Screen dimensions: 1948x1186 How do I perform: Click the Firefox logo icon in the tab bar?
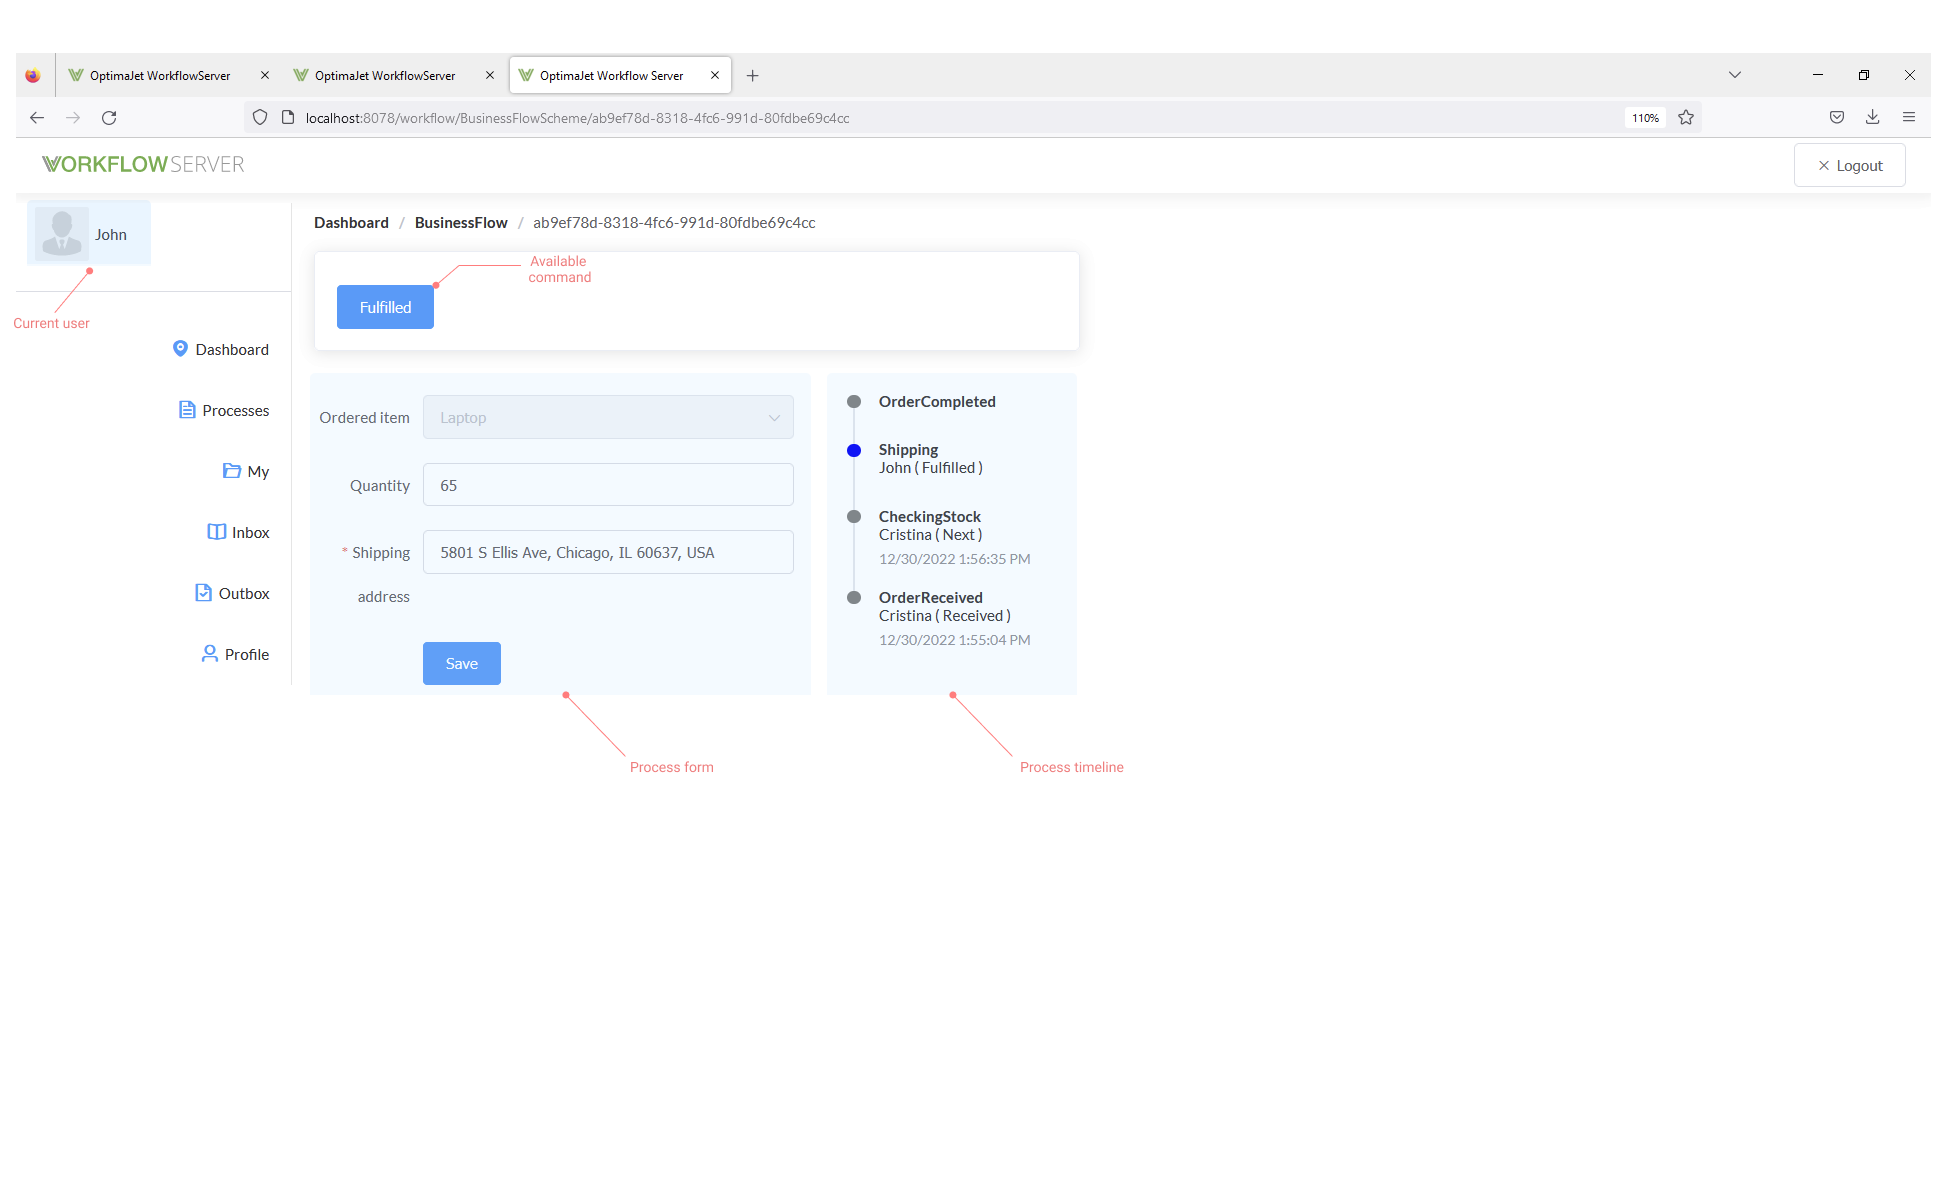(x=33, y=76)
